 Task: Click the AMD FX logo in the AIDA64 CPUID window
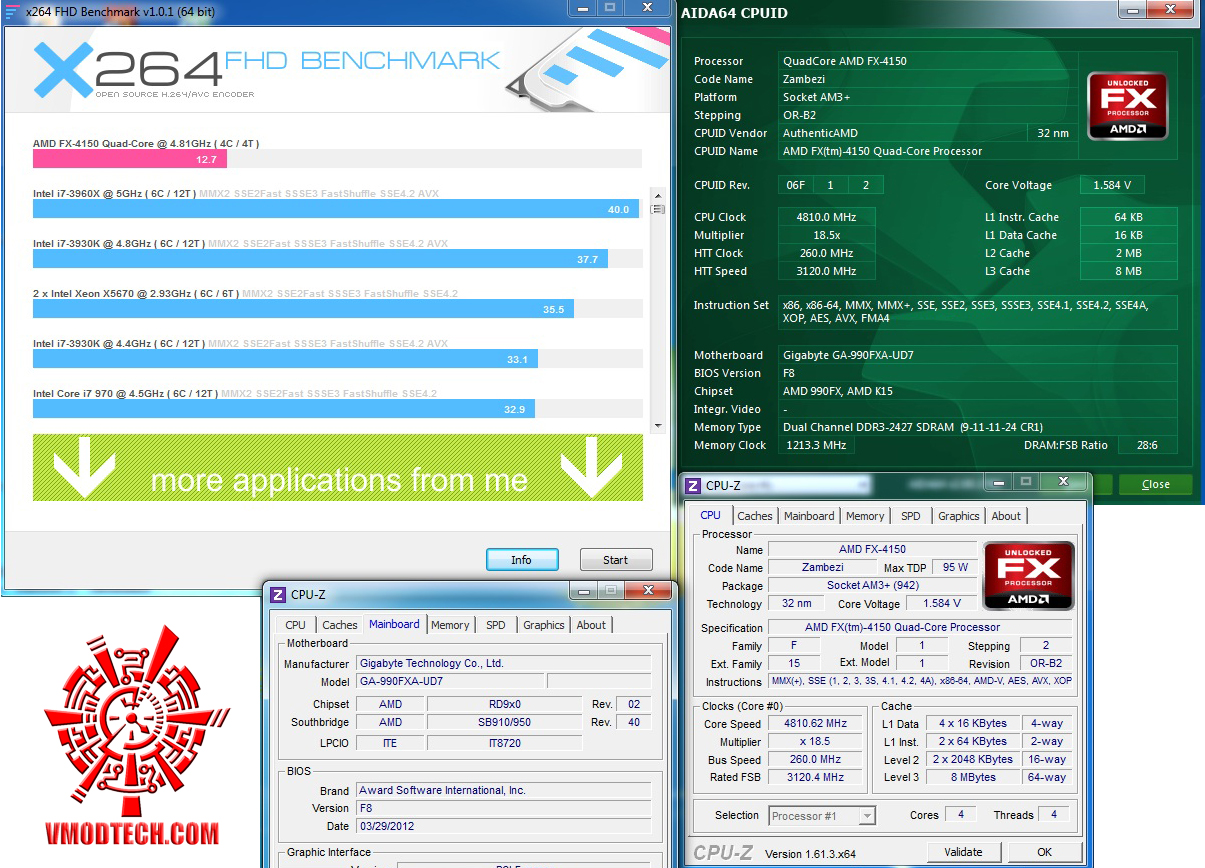pos(1128,106)
